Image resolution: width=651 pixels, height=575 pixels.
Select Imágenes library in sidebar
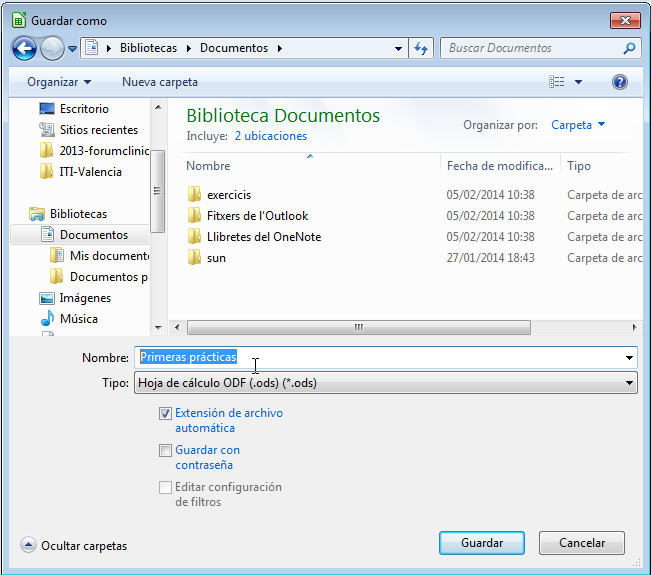tap(85, 298)
